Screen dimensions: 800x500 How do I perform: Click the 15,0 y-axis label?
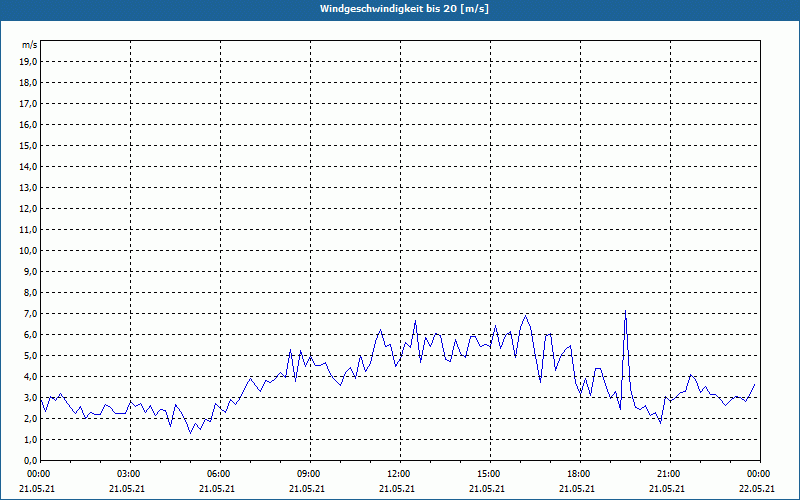pos(27,145)
